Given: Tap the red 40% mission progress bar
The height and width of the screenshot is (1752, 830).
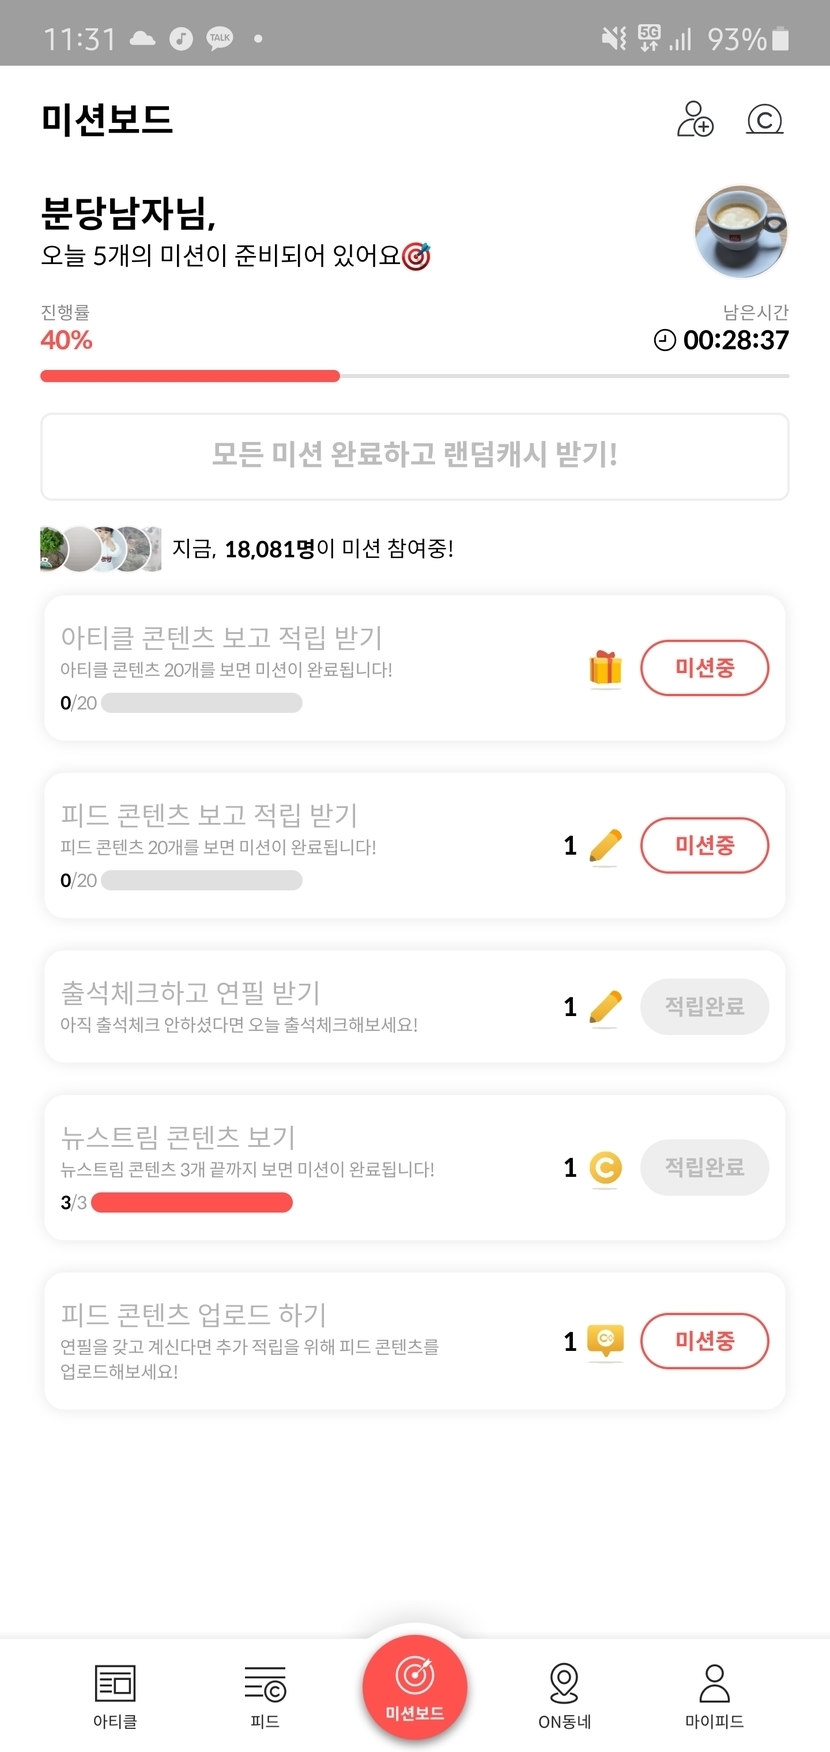Looking at the screenshot, I should point(190,376).
